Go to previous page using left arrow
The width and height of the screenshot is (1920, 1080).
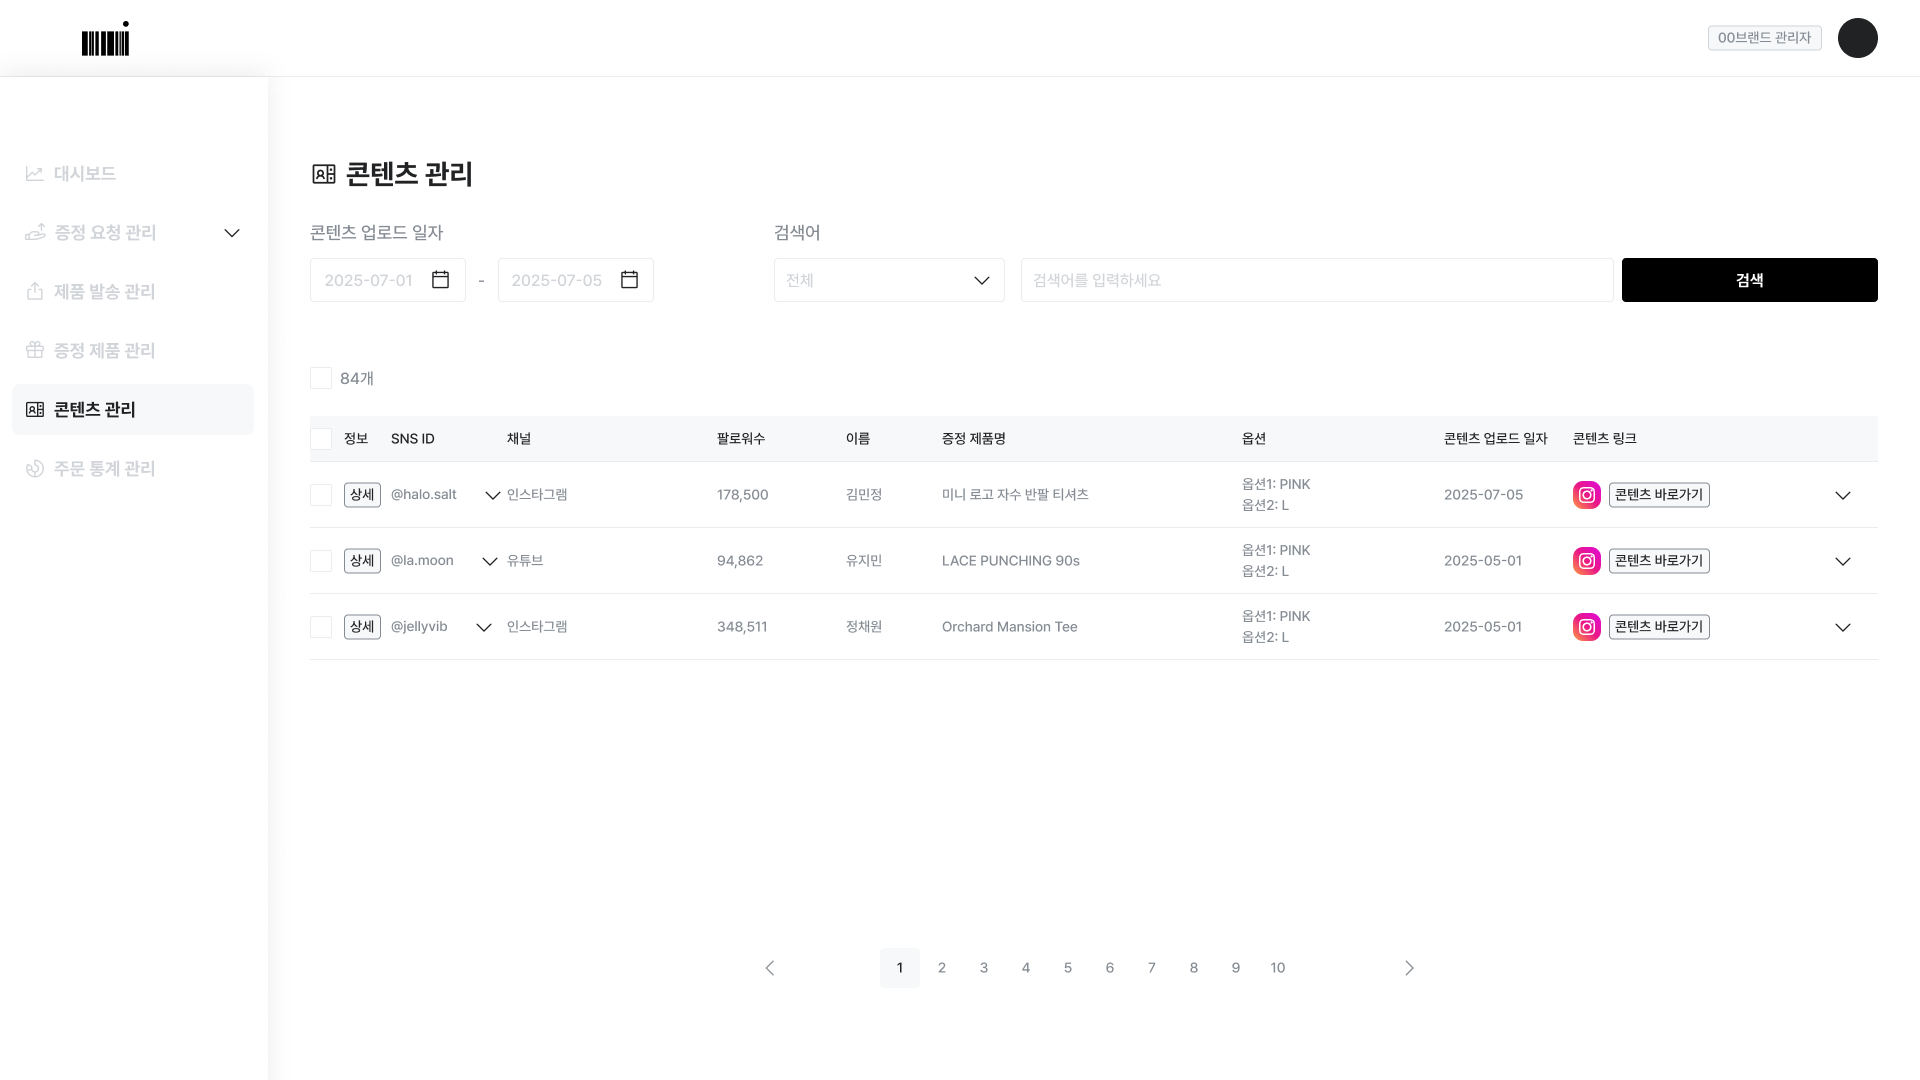770,968
